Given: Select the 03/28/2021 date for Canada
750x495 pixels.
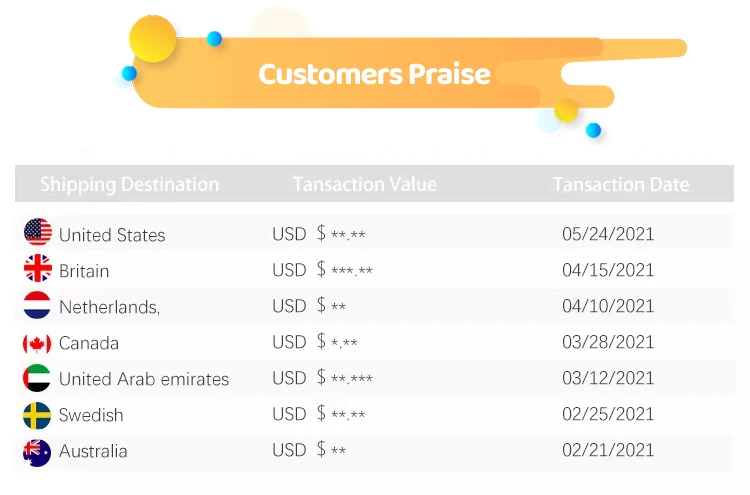Looking at the screenshot, I should (608, 343).
